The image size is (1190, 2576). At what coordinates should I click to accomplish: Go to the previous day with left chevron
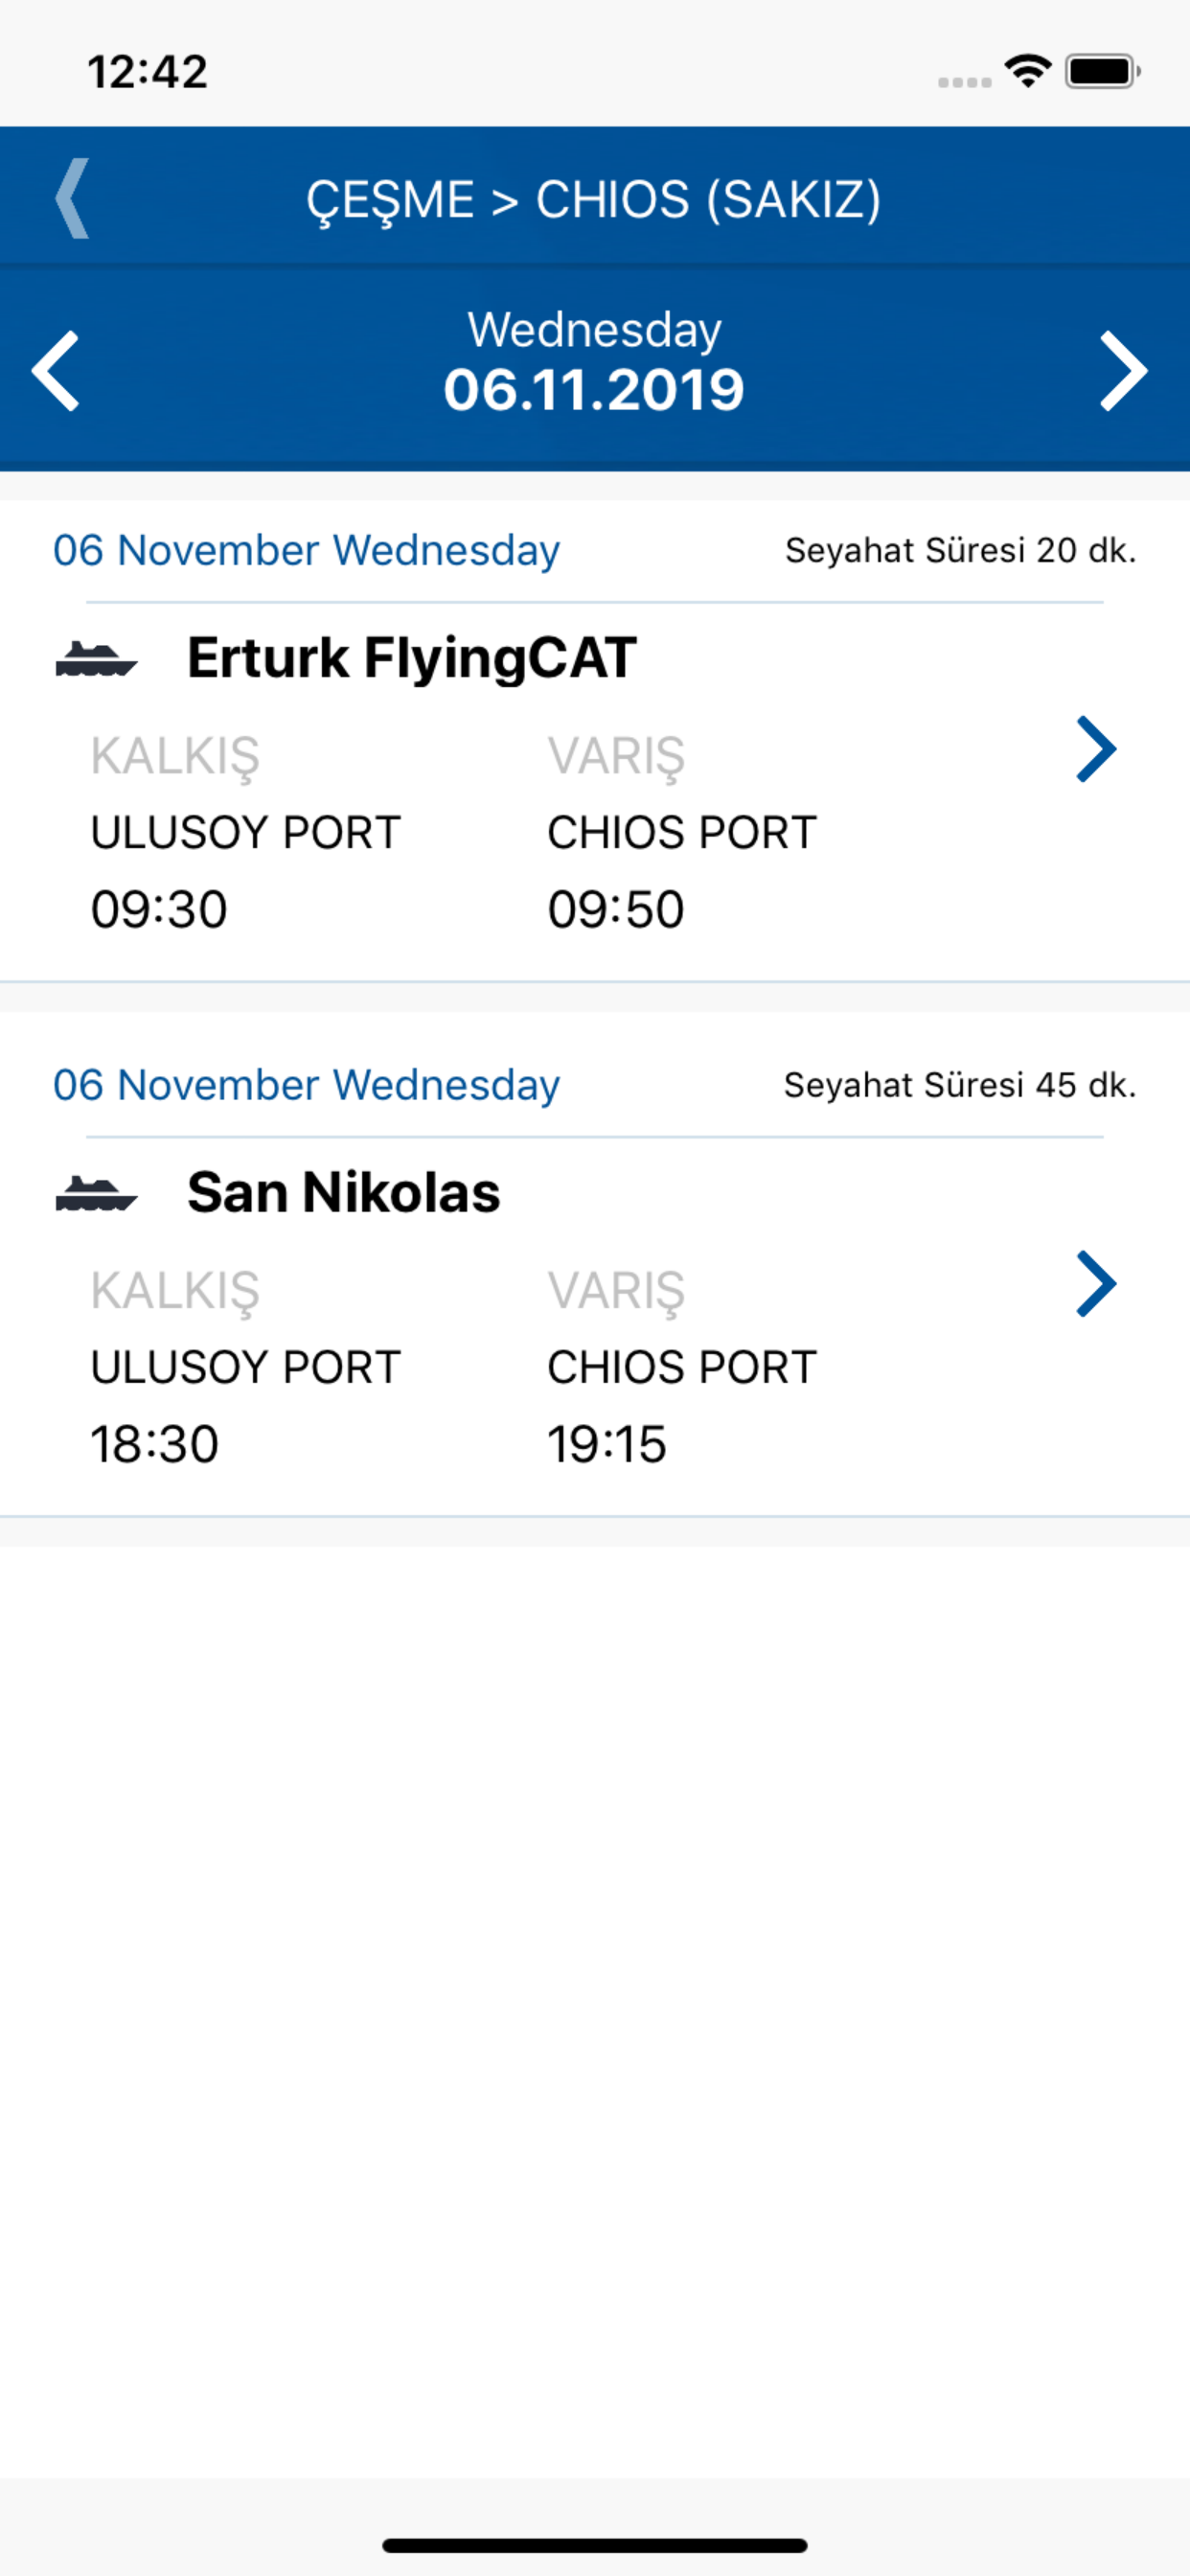(55, 371)
